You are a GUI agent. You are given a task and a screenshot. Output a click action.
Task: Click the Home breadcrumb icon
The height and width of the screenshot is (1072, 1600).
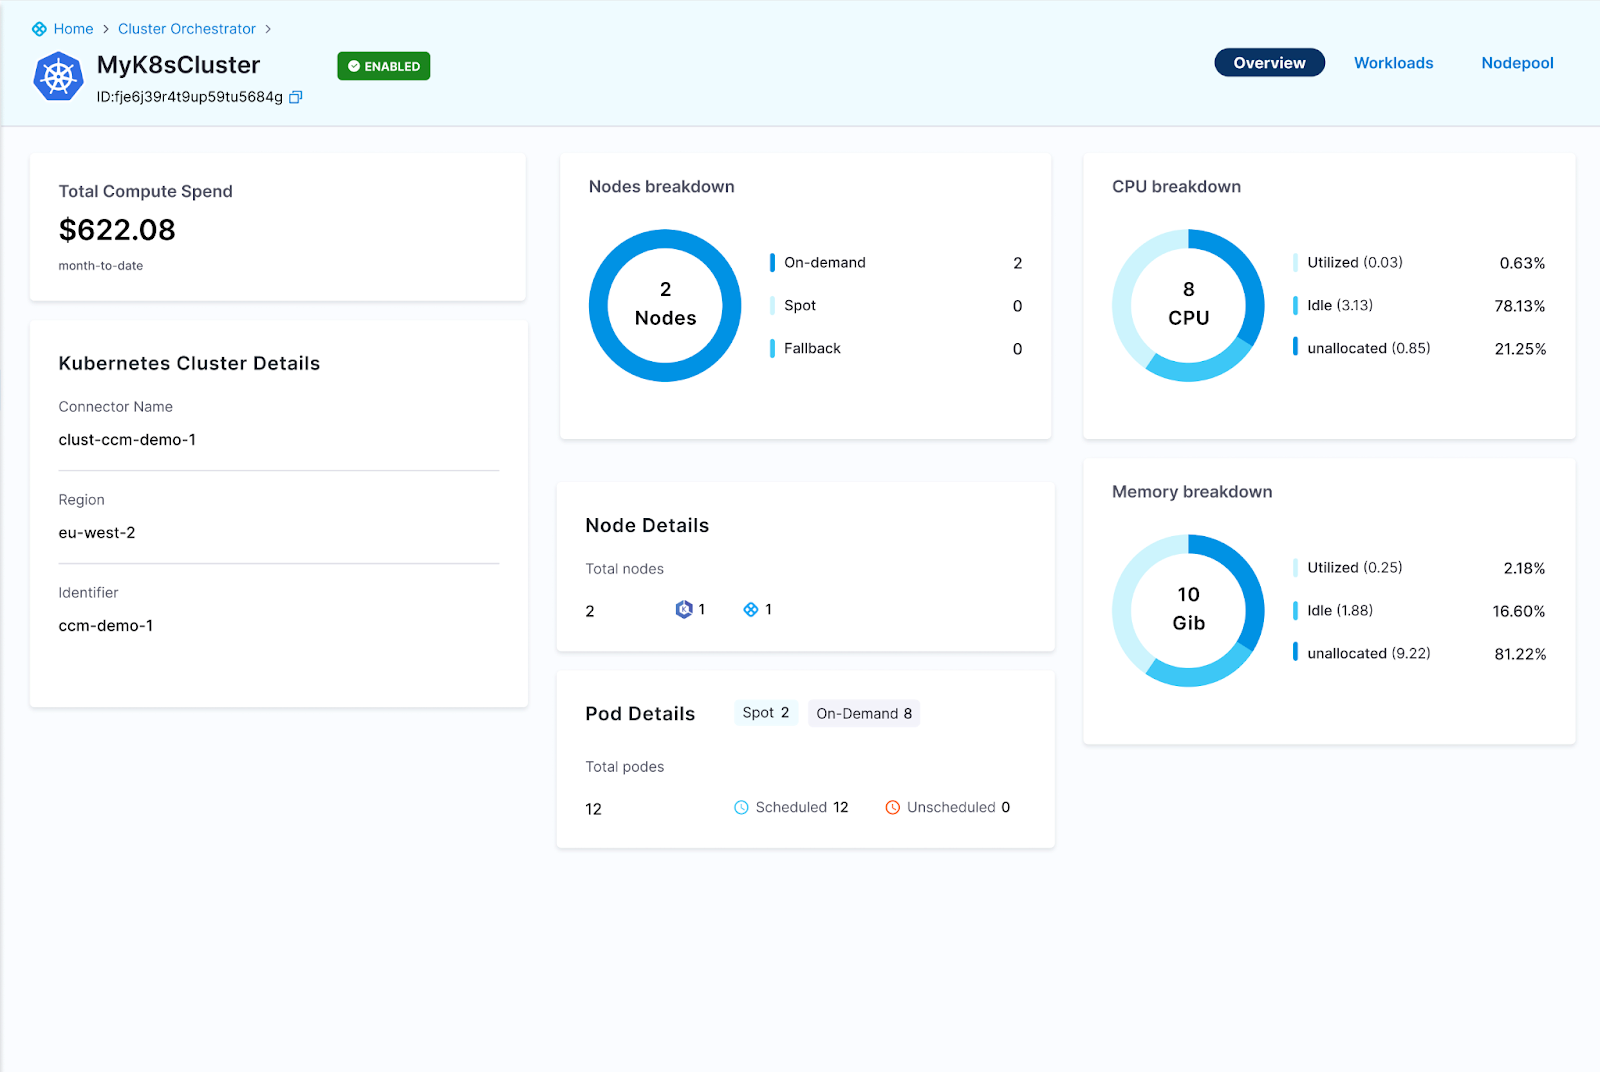(x=39, y=29)
